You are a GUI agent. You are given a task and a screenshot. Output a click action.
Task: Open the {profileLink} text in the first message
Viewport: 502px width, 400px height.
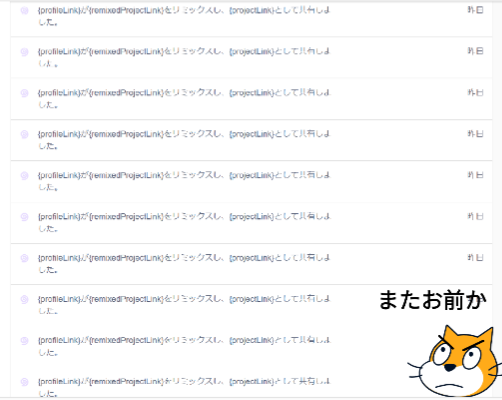pyautogui.click(x=59, y=10)
